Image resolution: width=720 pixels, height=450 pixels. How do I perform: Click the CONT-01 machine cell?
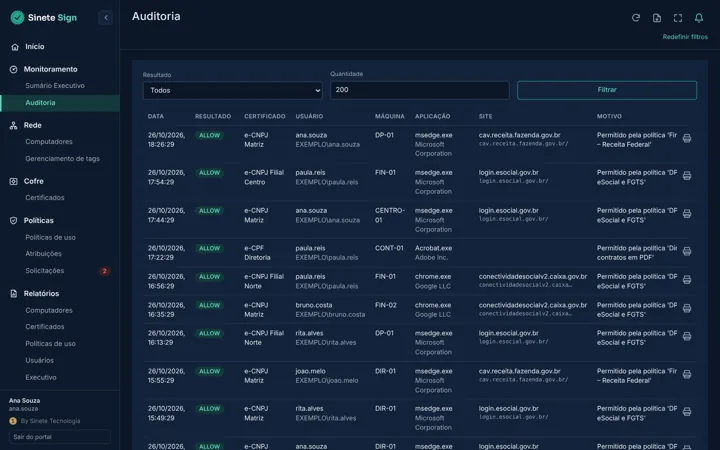pos(389,248)
